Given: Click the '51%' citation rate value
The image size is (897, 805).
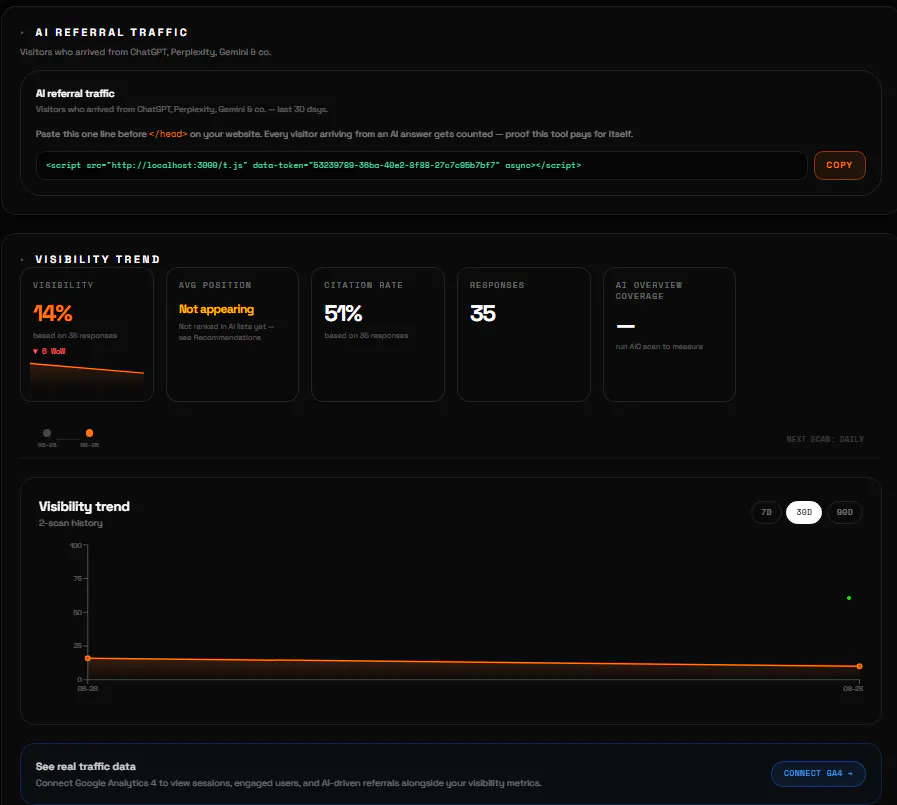Looking at the screenshot, I should (343, 314).
